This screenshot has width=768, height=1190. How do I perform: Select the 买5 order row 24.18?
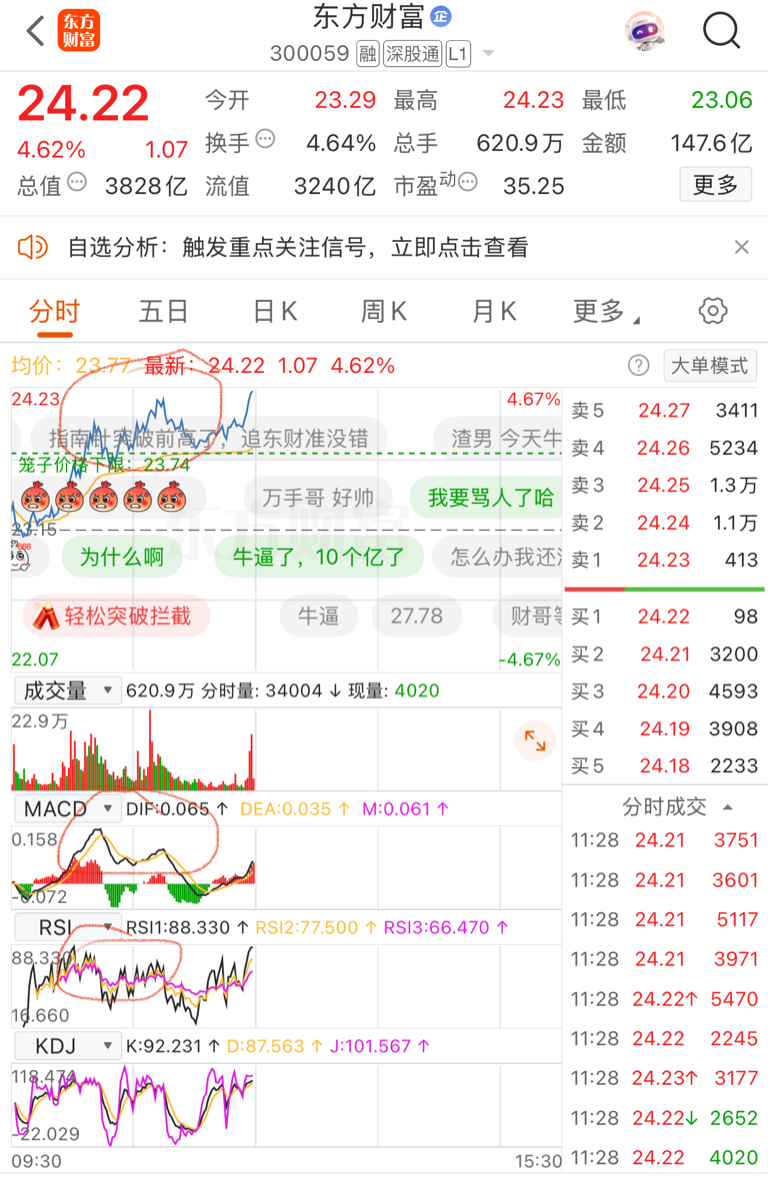click(x=664, y=766)
